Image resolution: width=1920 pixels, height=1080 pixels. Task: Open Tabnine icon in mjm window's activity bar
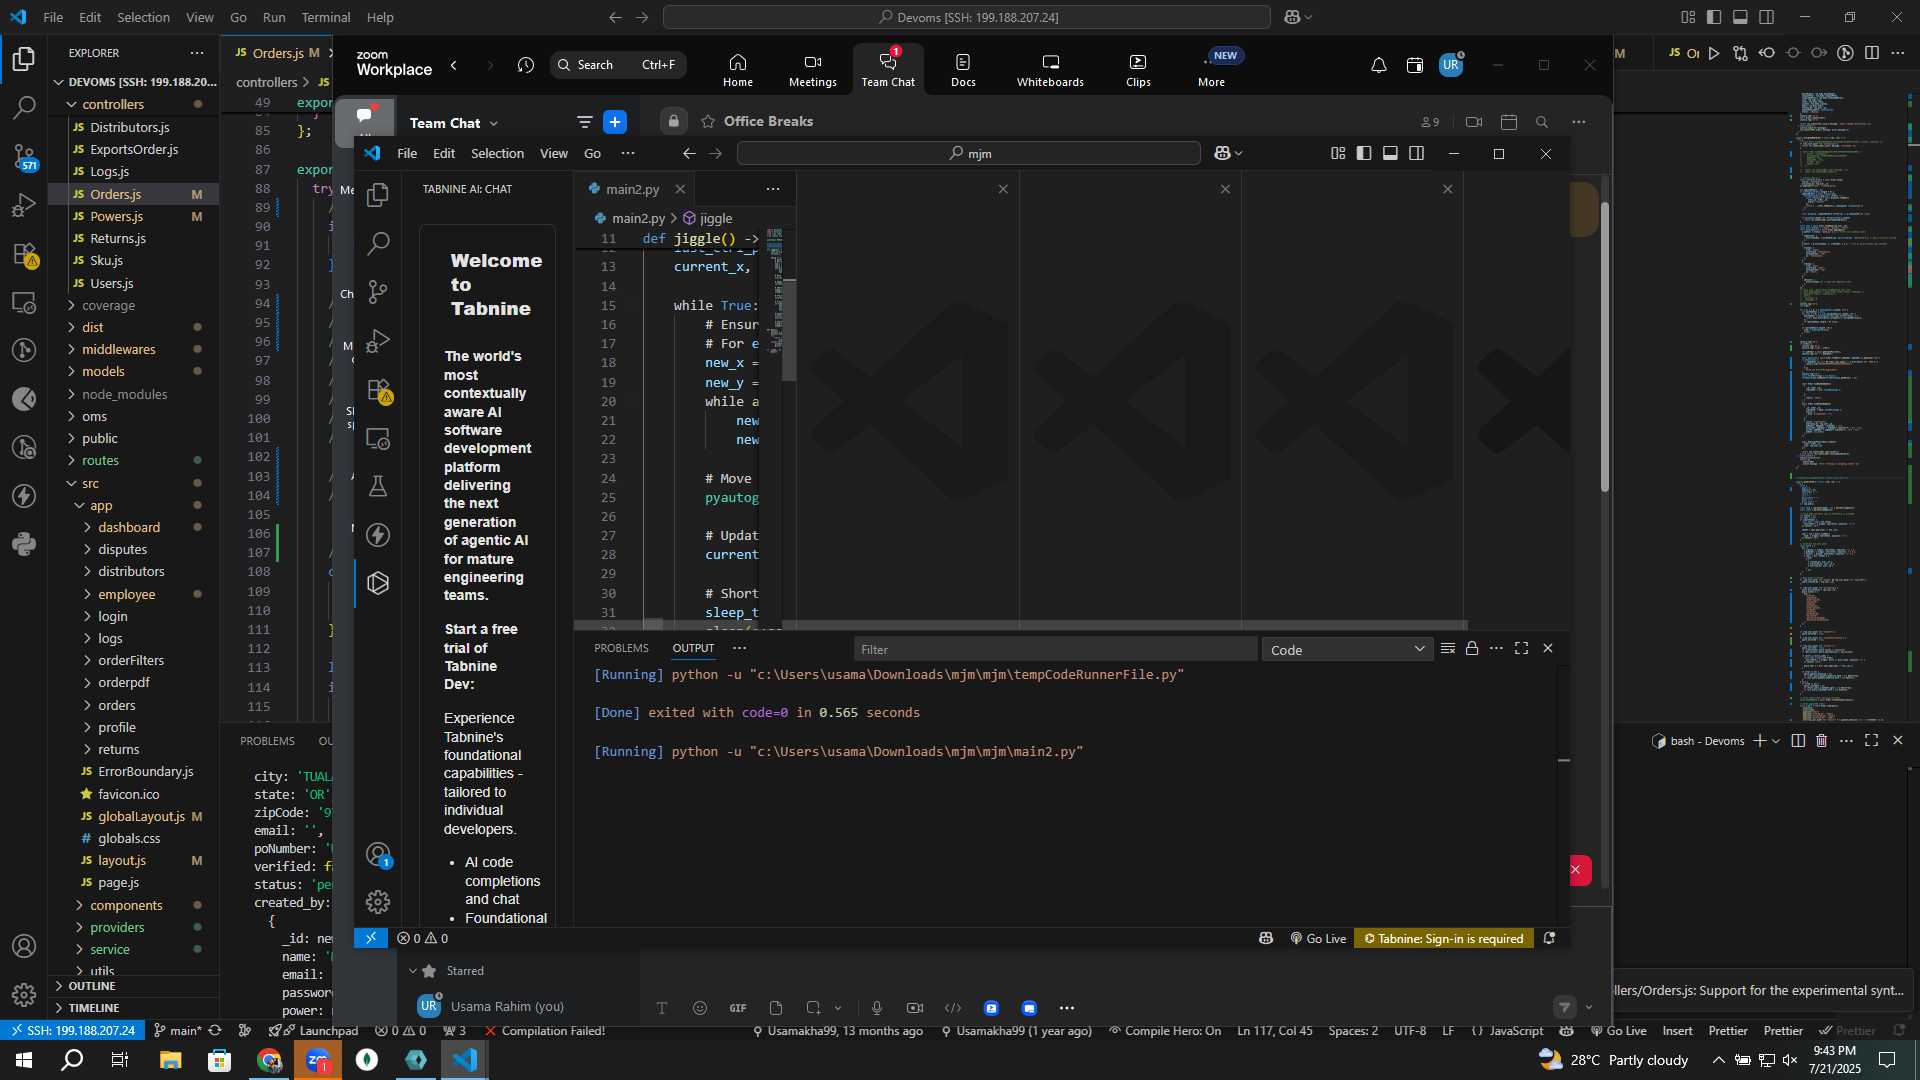click(378, 583)
